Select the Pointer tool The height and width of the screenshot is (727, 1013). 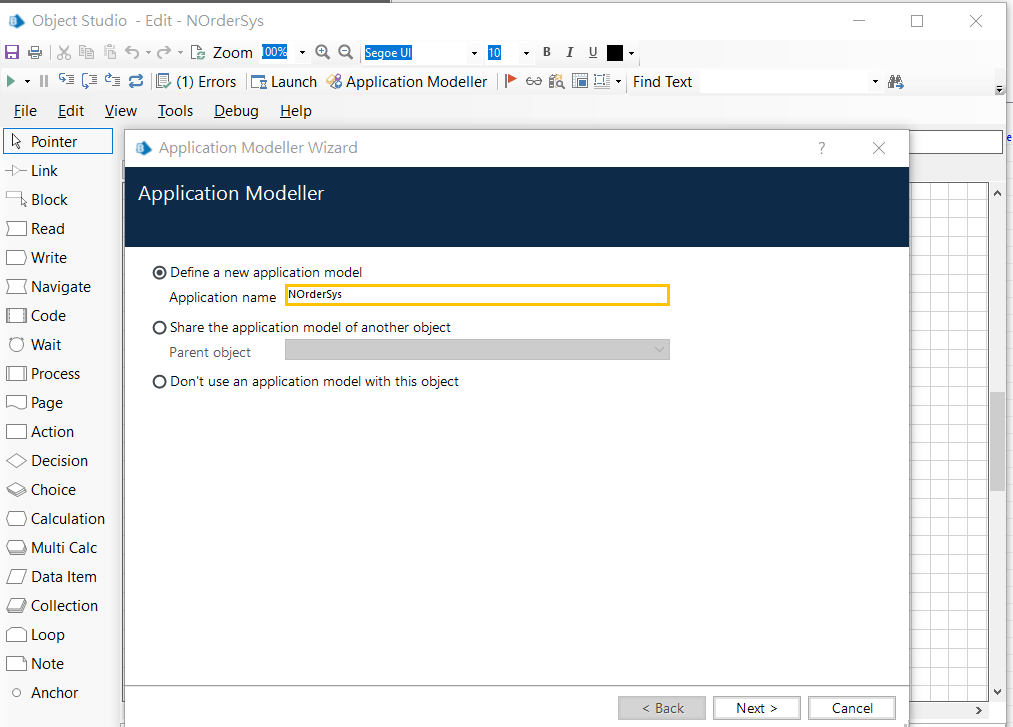point(58,142)
